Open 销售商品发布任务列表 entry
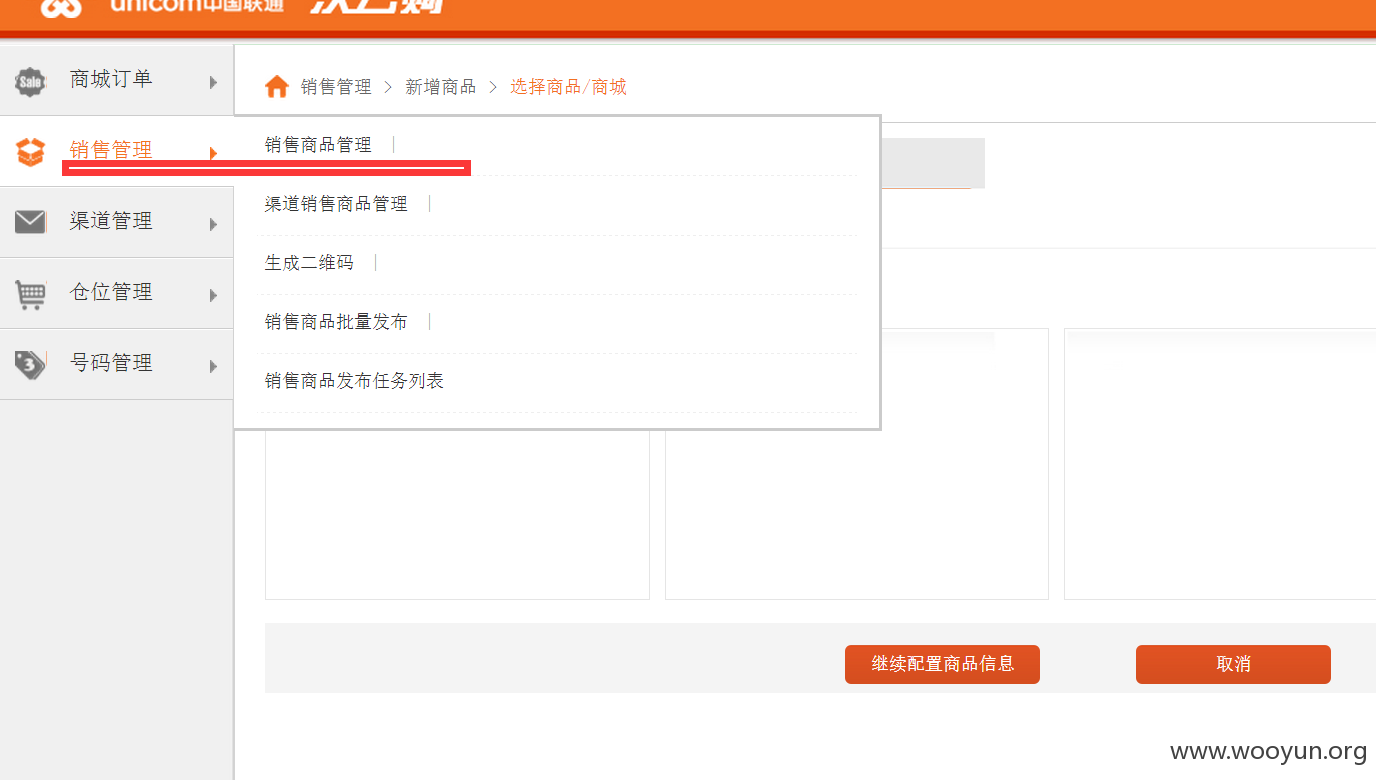Viewport: 1376px width, 780px height. tap(354, 381)
